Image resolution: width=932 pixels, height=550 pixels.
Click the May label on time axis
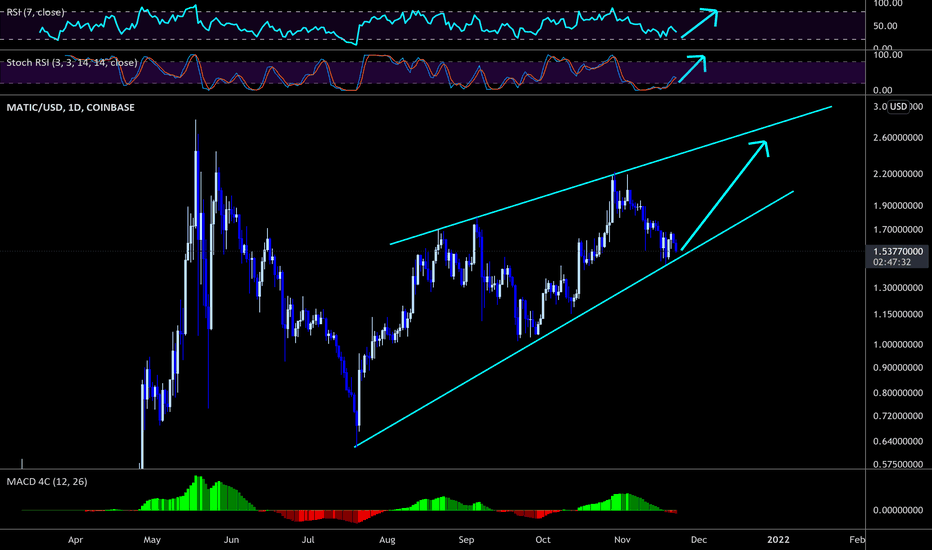152,540
